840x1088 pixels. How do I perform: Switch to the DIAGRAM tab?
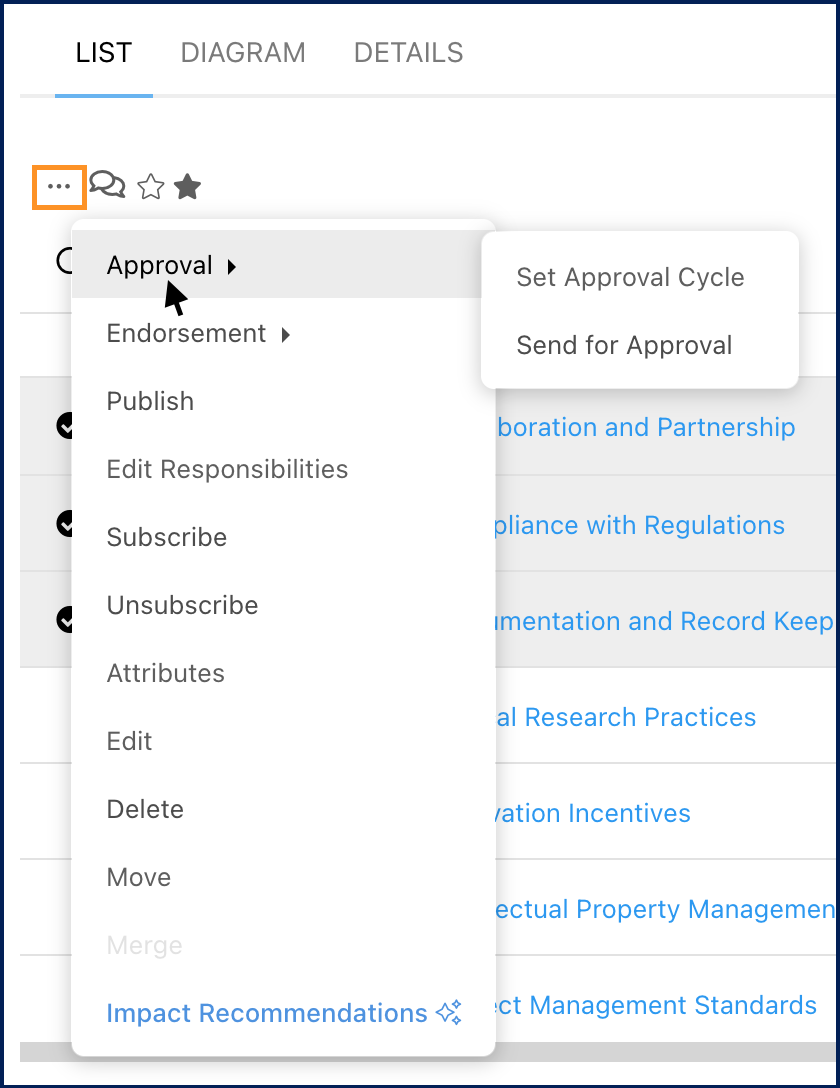243,53
